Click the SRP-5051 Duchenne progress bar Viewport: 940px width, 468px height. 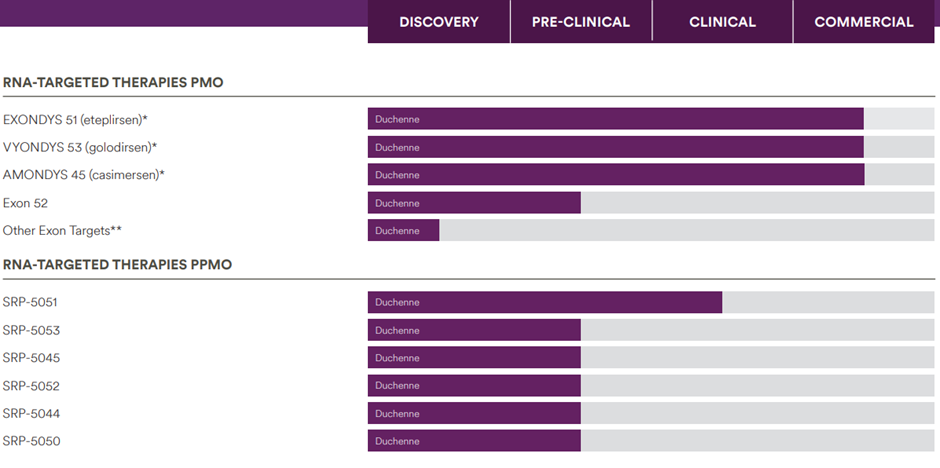point(545,302)
